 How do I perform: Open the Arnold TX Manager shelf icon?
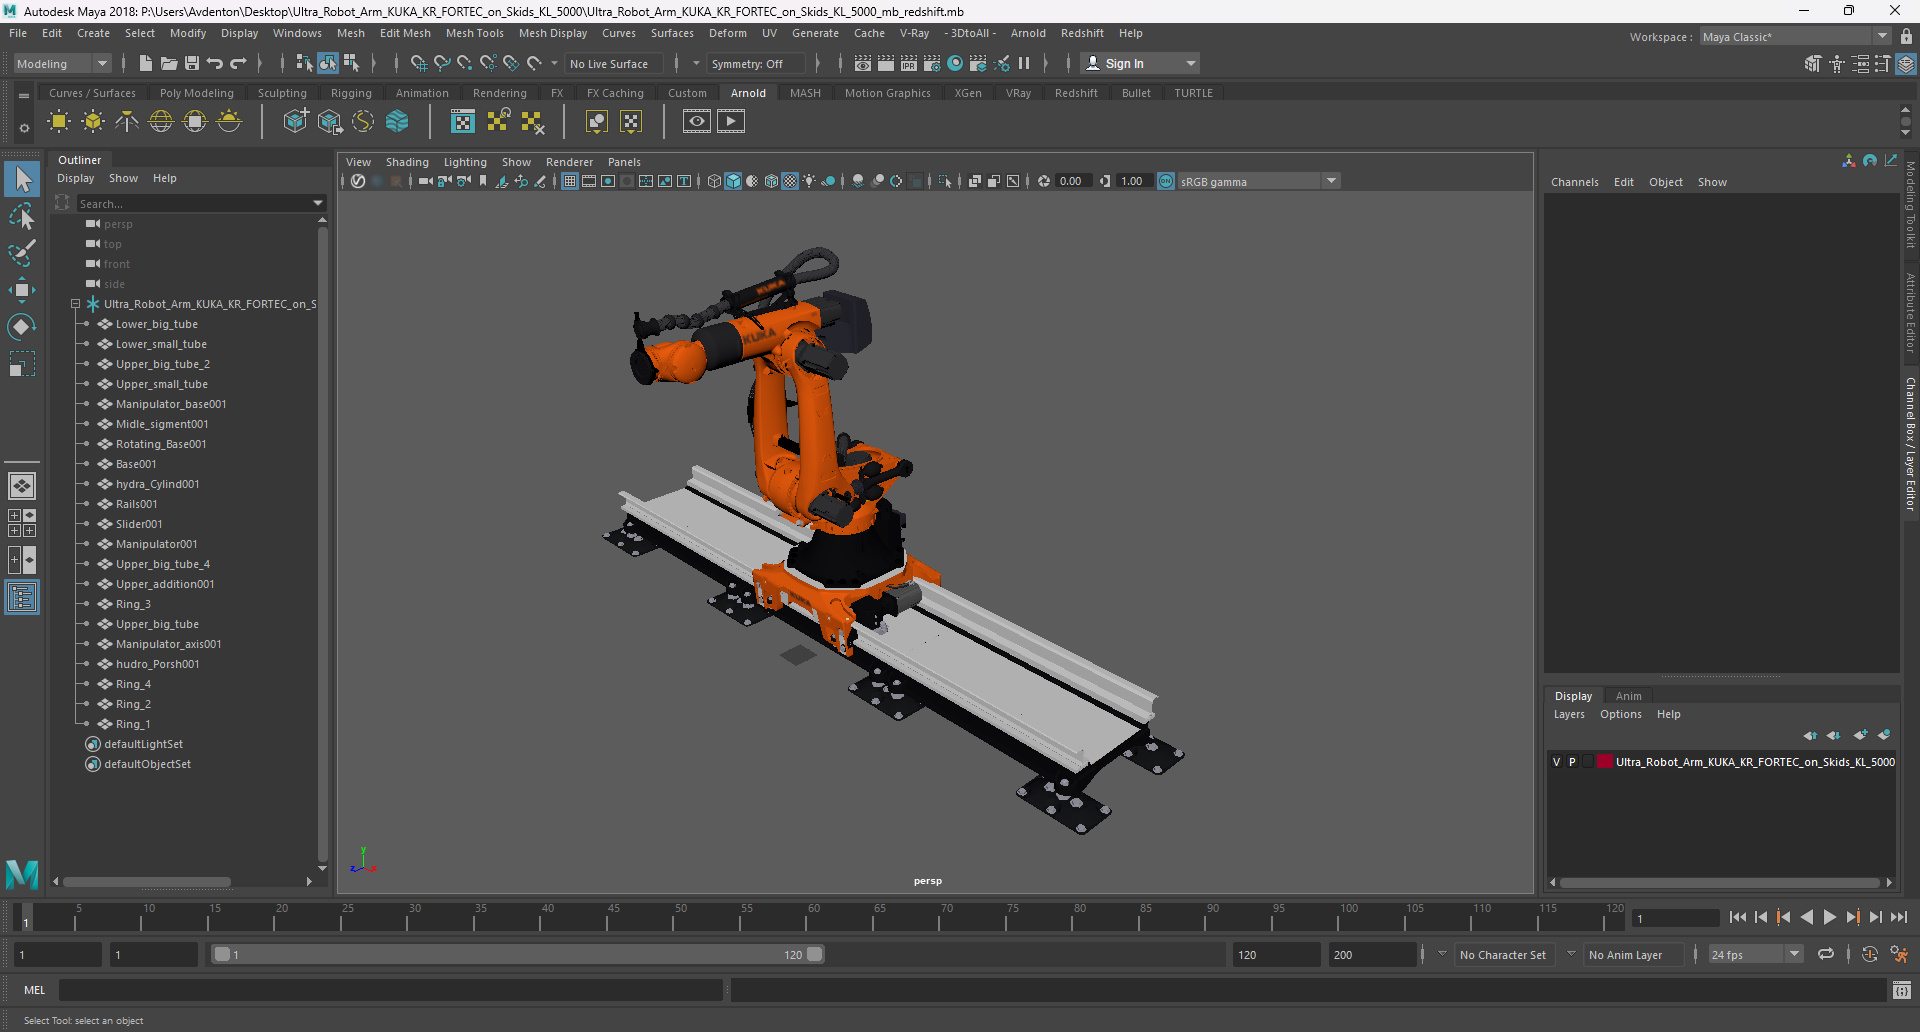pyautogui.click(x=463, y=122)
